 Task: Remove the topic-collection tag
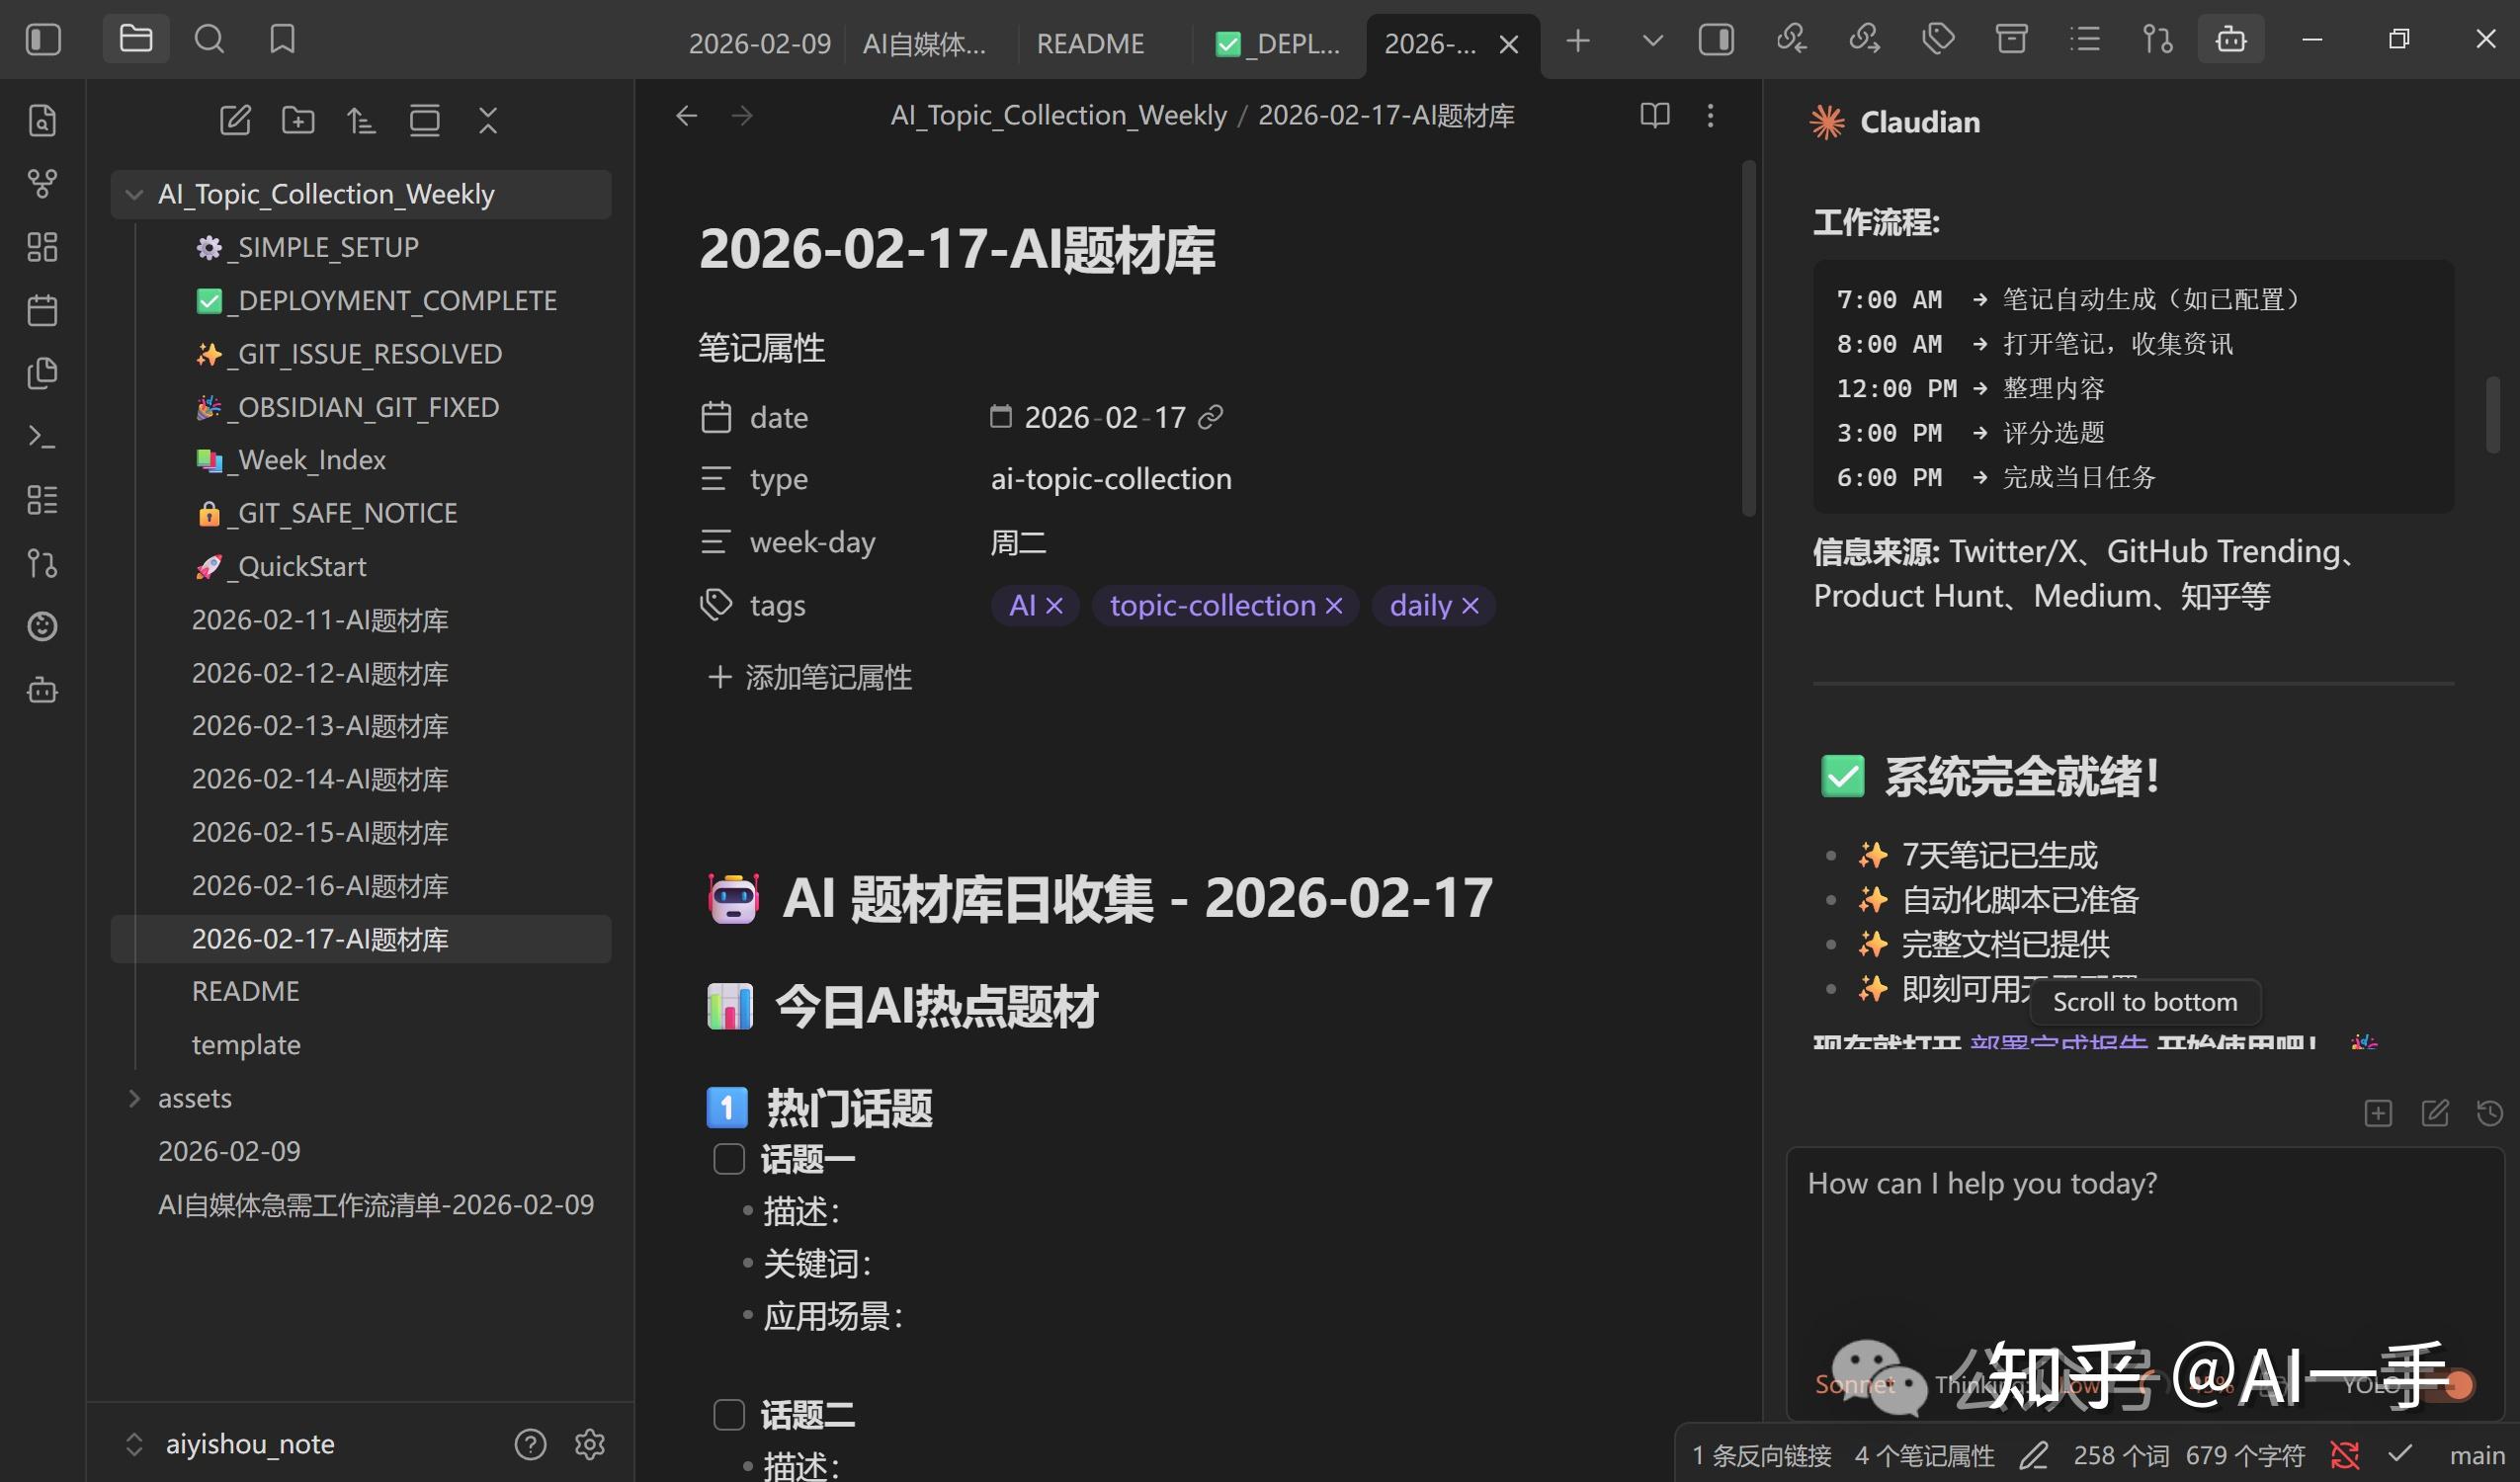tap(1334, 606)
